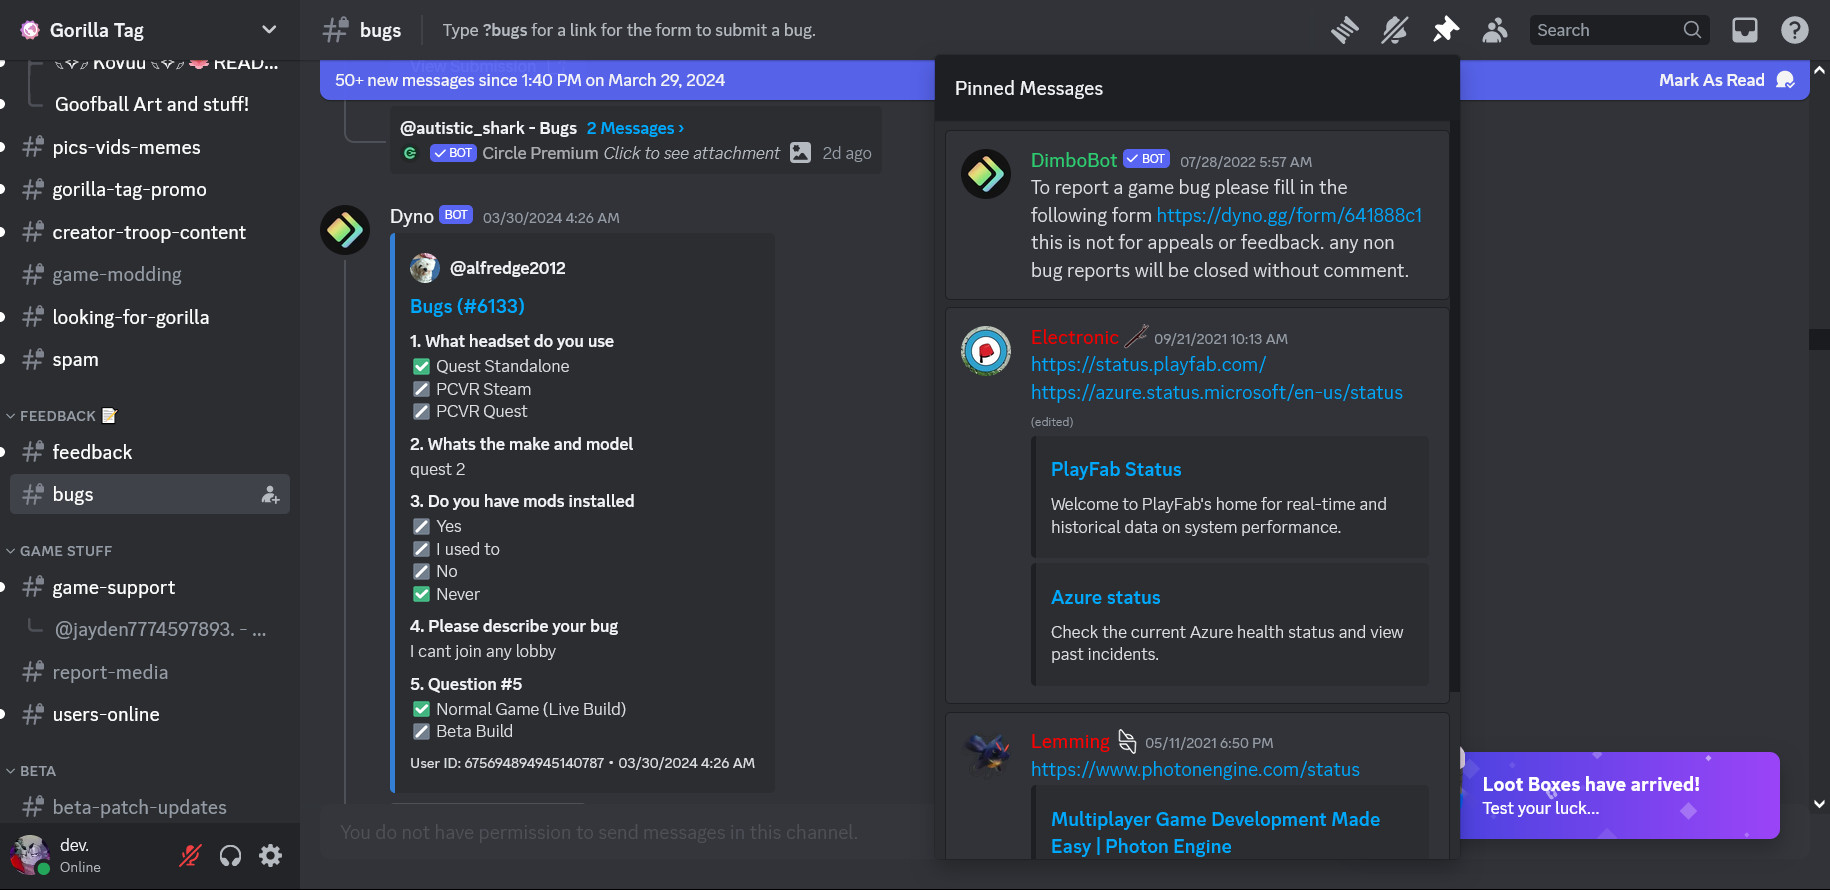This screenshot has height=890, width=1830.
Task: Toggle deafen headphones in user panel
Action: (x=230, y=856)
